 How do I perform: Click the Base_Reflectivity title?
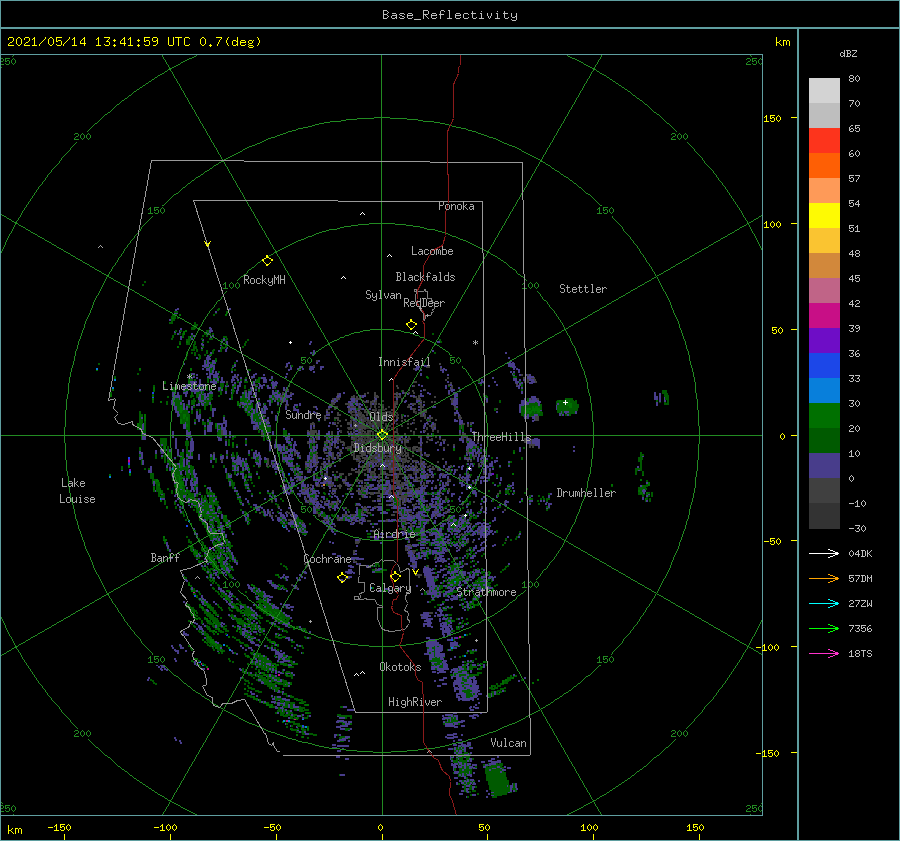449,15
